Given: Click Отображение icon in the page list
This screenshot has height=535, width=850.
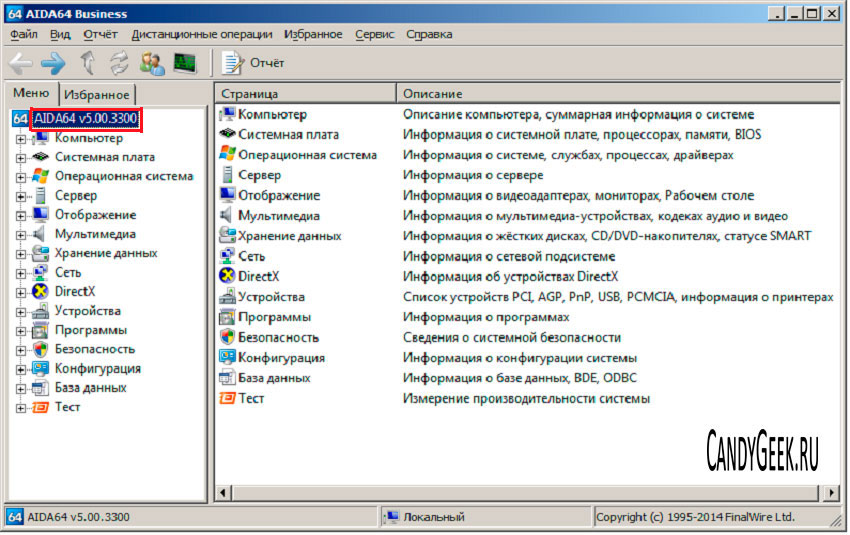Looking at the screenshot, I should (x=227, y=195).
